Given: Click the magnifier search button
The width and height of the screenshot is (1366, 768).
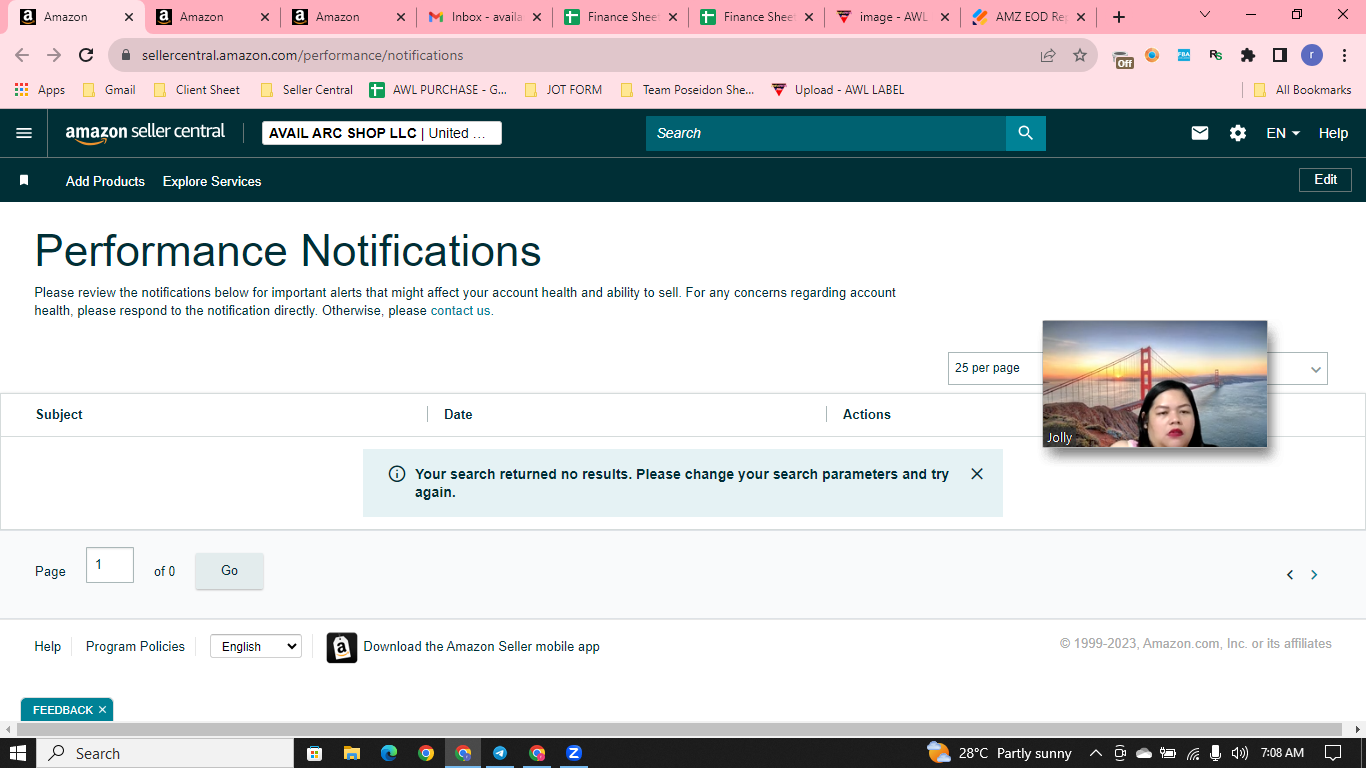Looking at the screenshot, I should pos(1025,133).
